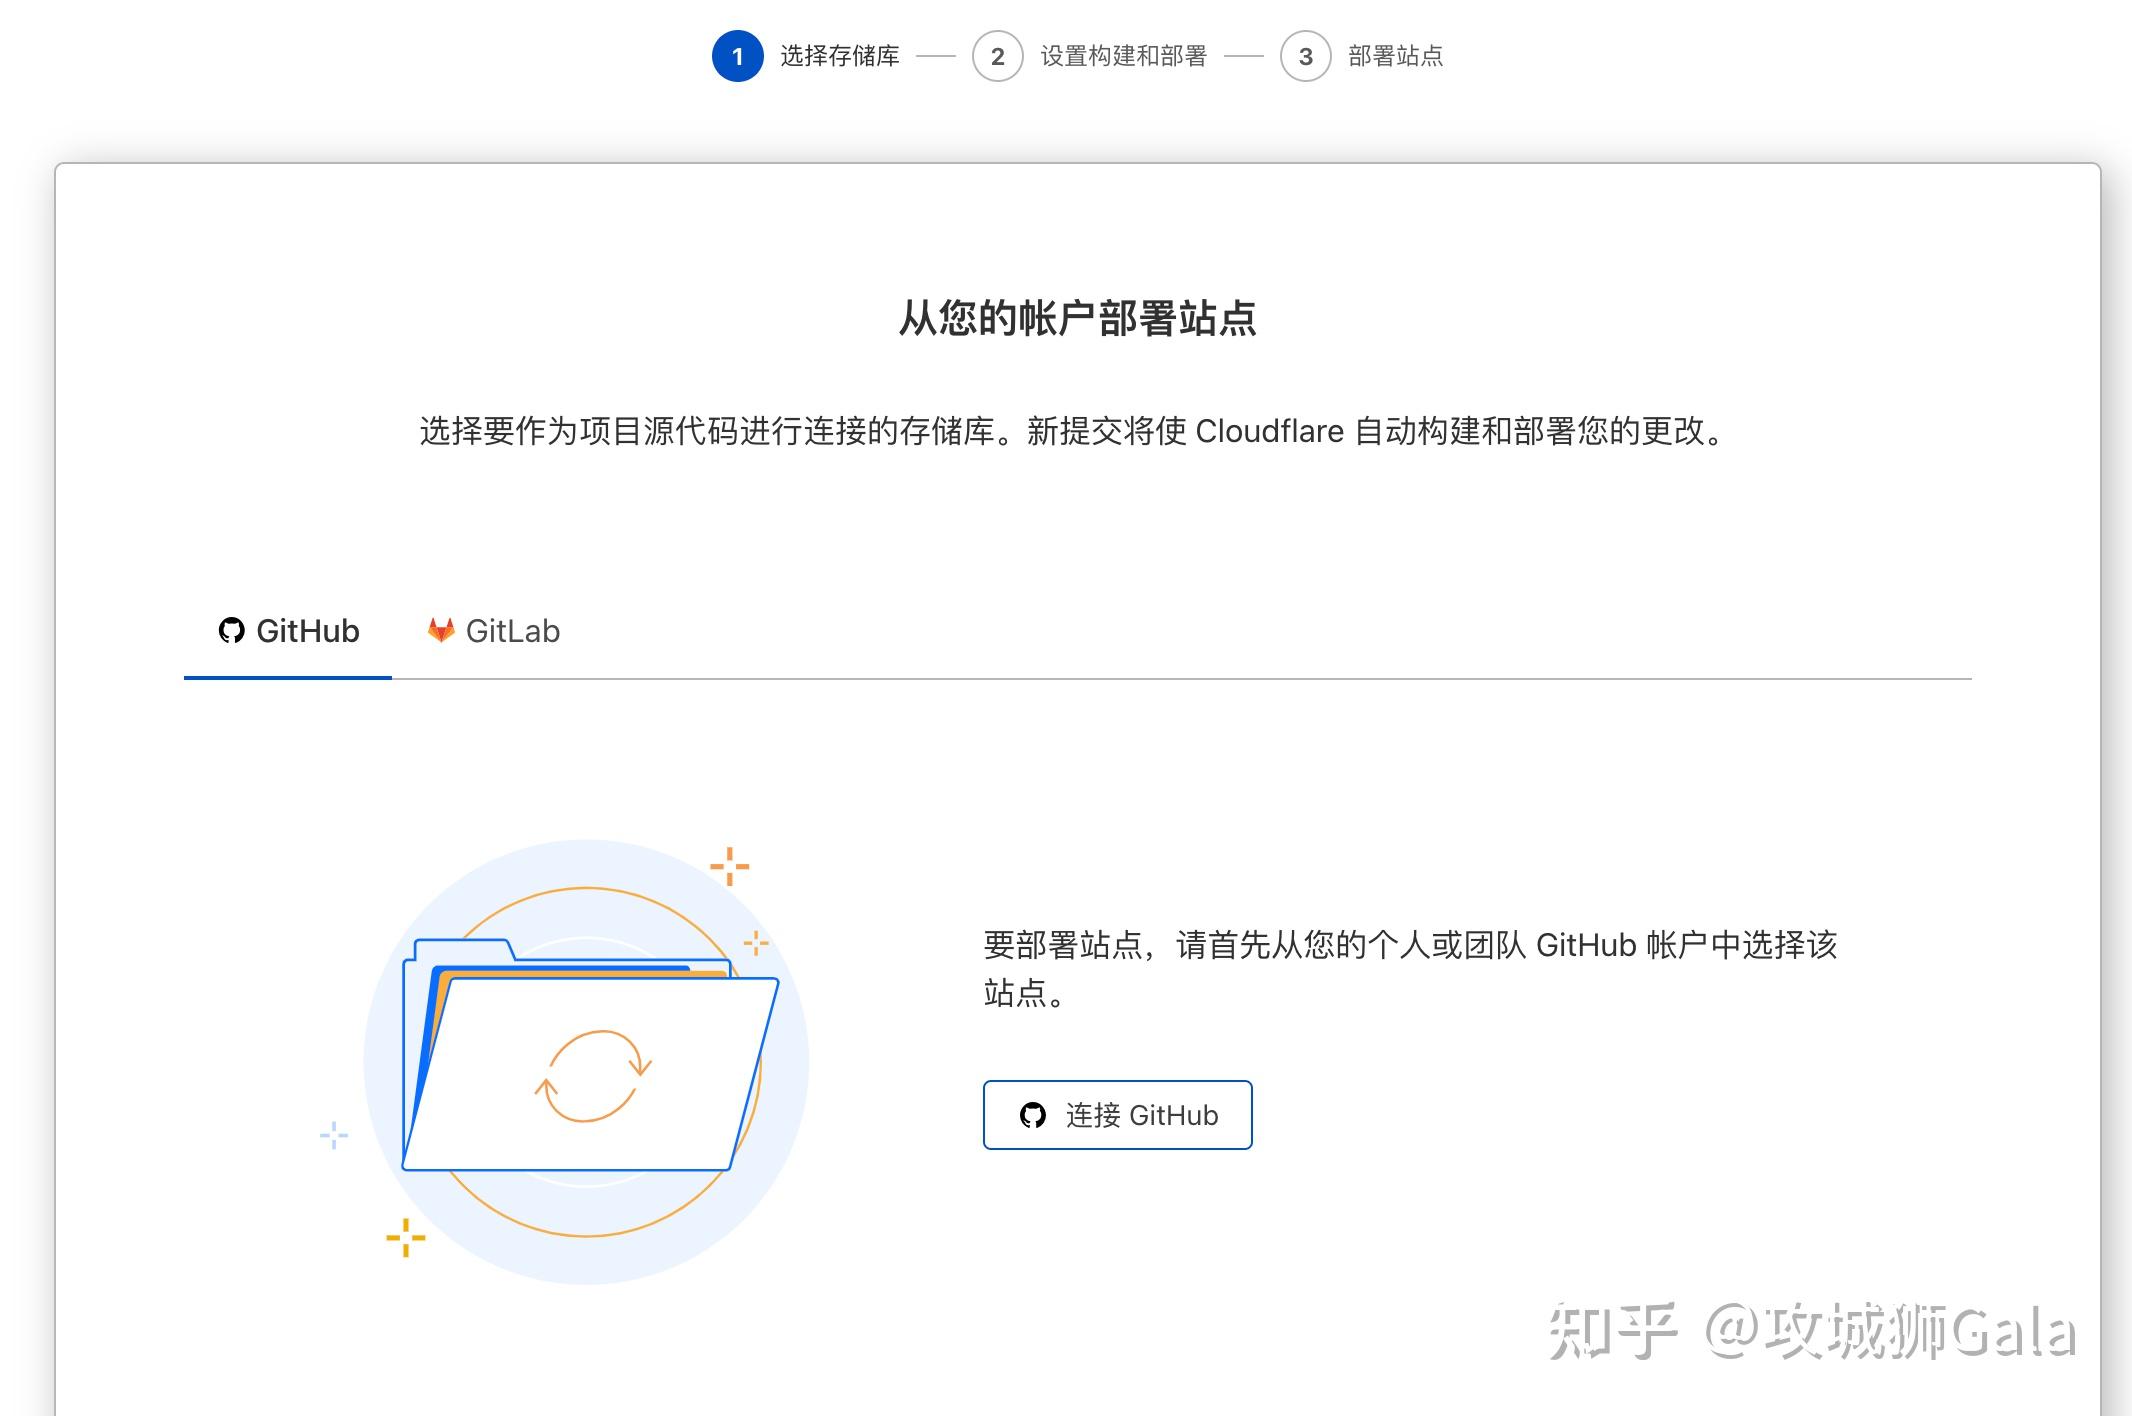Click the GitLab fox icon
2132x1416 pixels.
coord(440,631)
